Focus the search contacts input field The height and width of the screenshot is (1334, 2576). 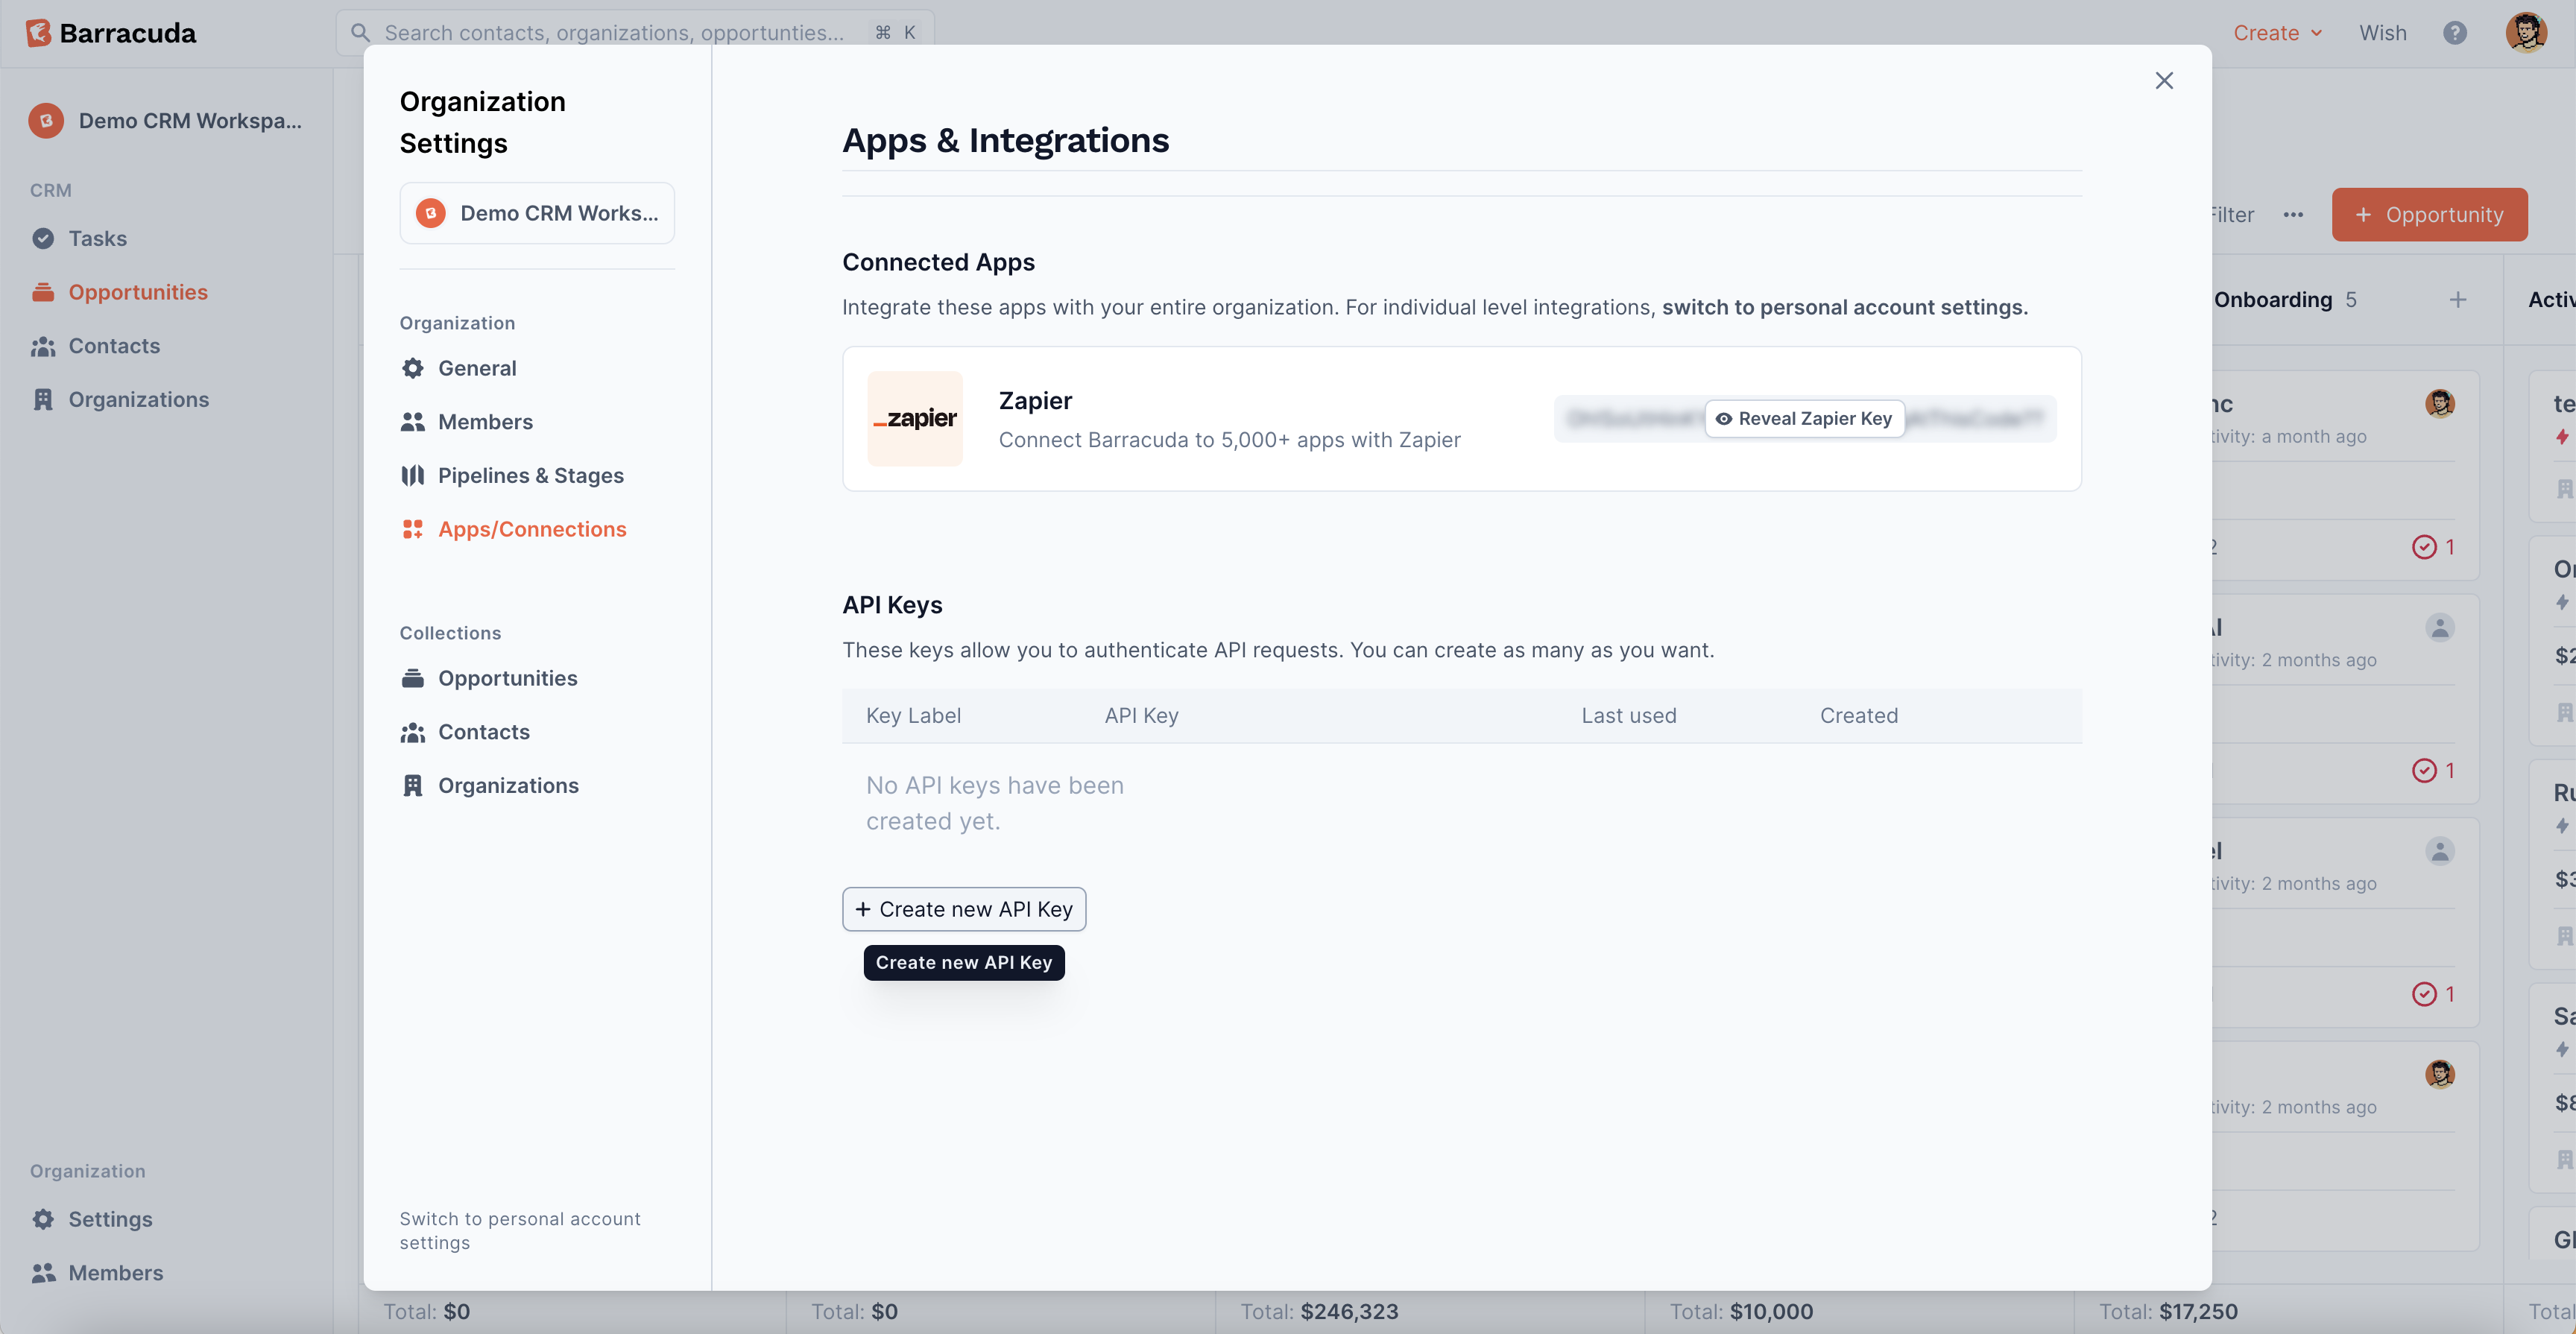[x=614, y=33]
